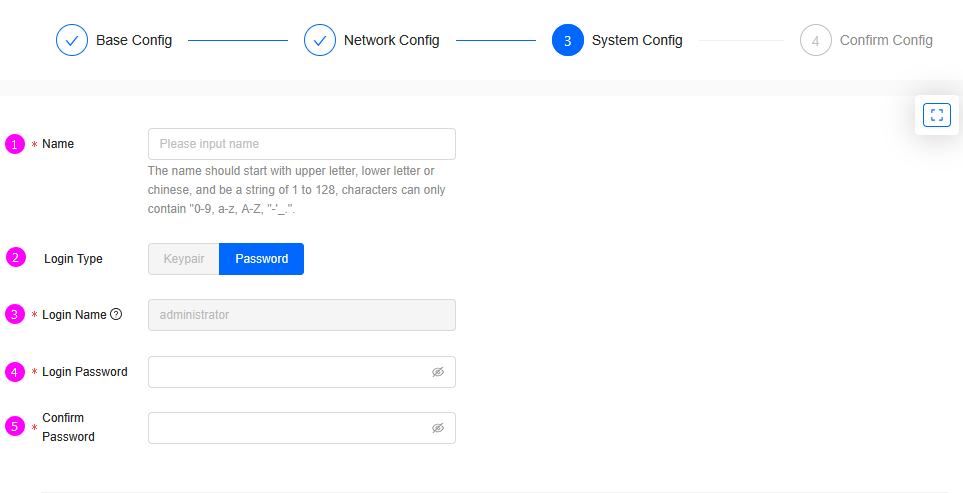Click the Network Config checkmark circle

click(x=320, y=41)
